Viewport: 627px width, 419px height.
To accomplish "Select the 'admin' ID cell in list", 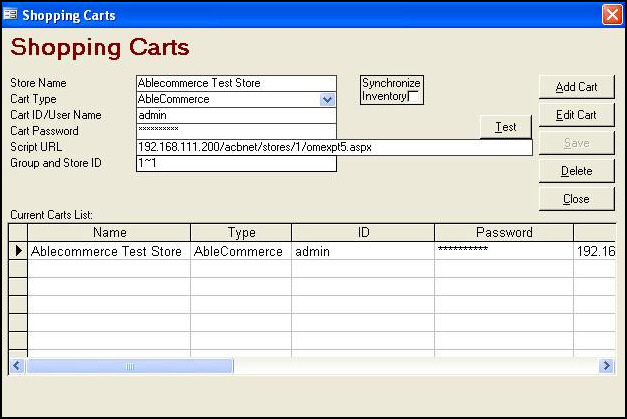I will point(363,251).
